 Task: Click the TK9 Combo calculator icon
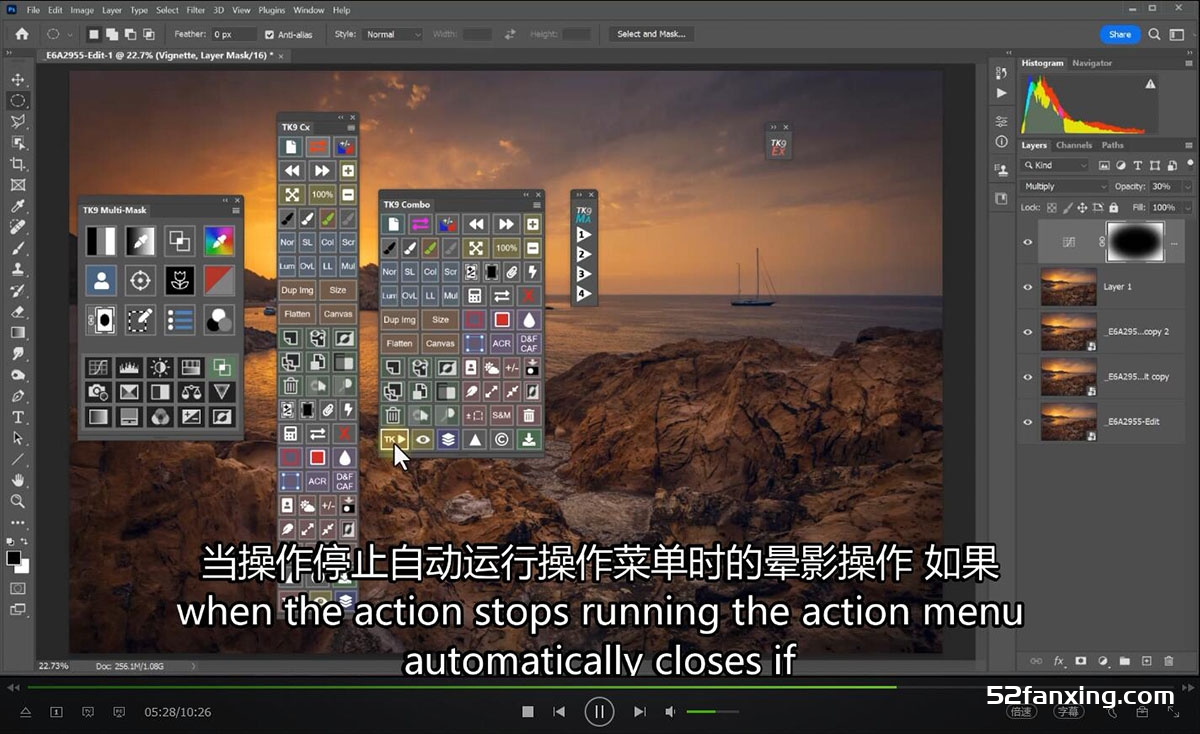pyautogui.click(x=475, y=296)
